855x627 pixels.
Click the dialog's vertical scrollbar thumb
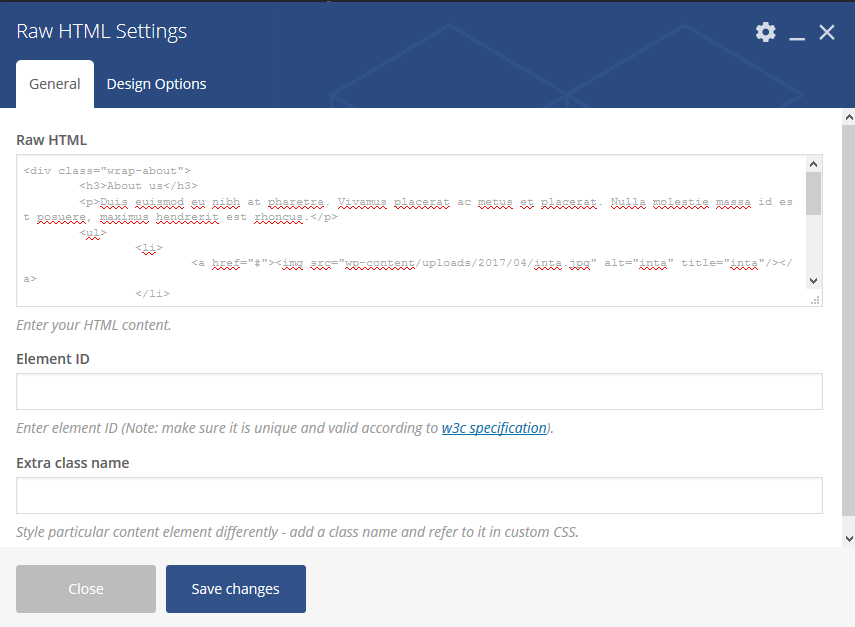pos(848,321)
